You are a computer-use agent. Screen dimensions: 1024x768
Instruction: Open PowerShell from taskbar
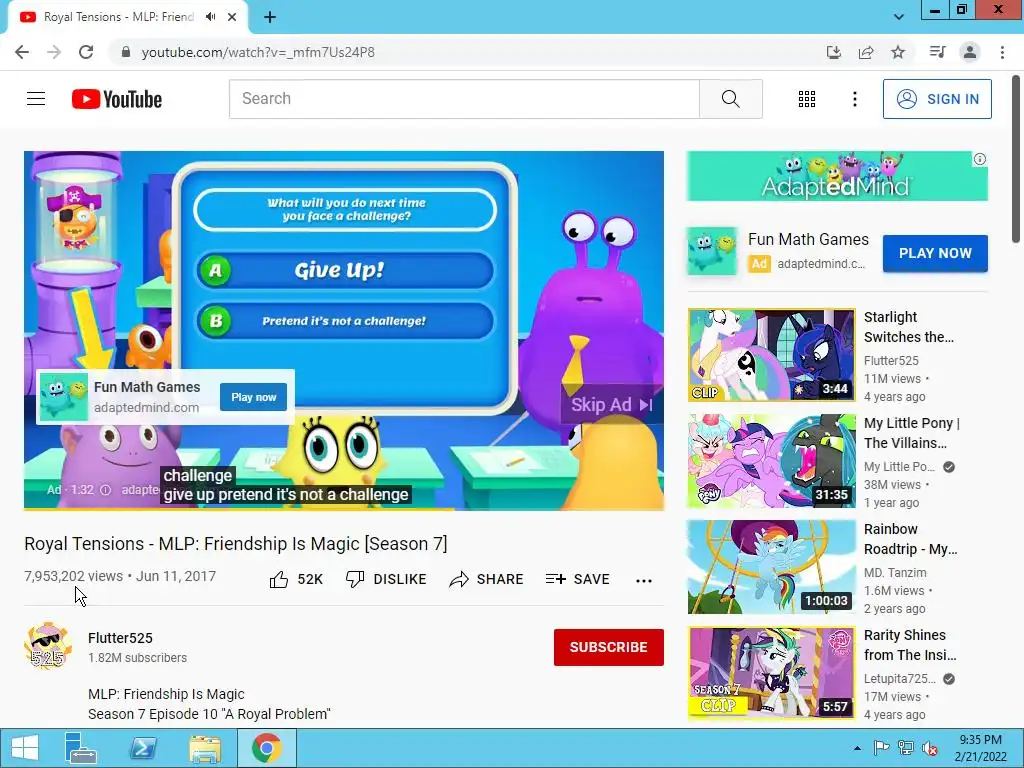[x=142, y=748]
